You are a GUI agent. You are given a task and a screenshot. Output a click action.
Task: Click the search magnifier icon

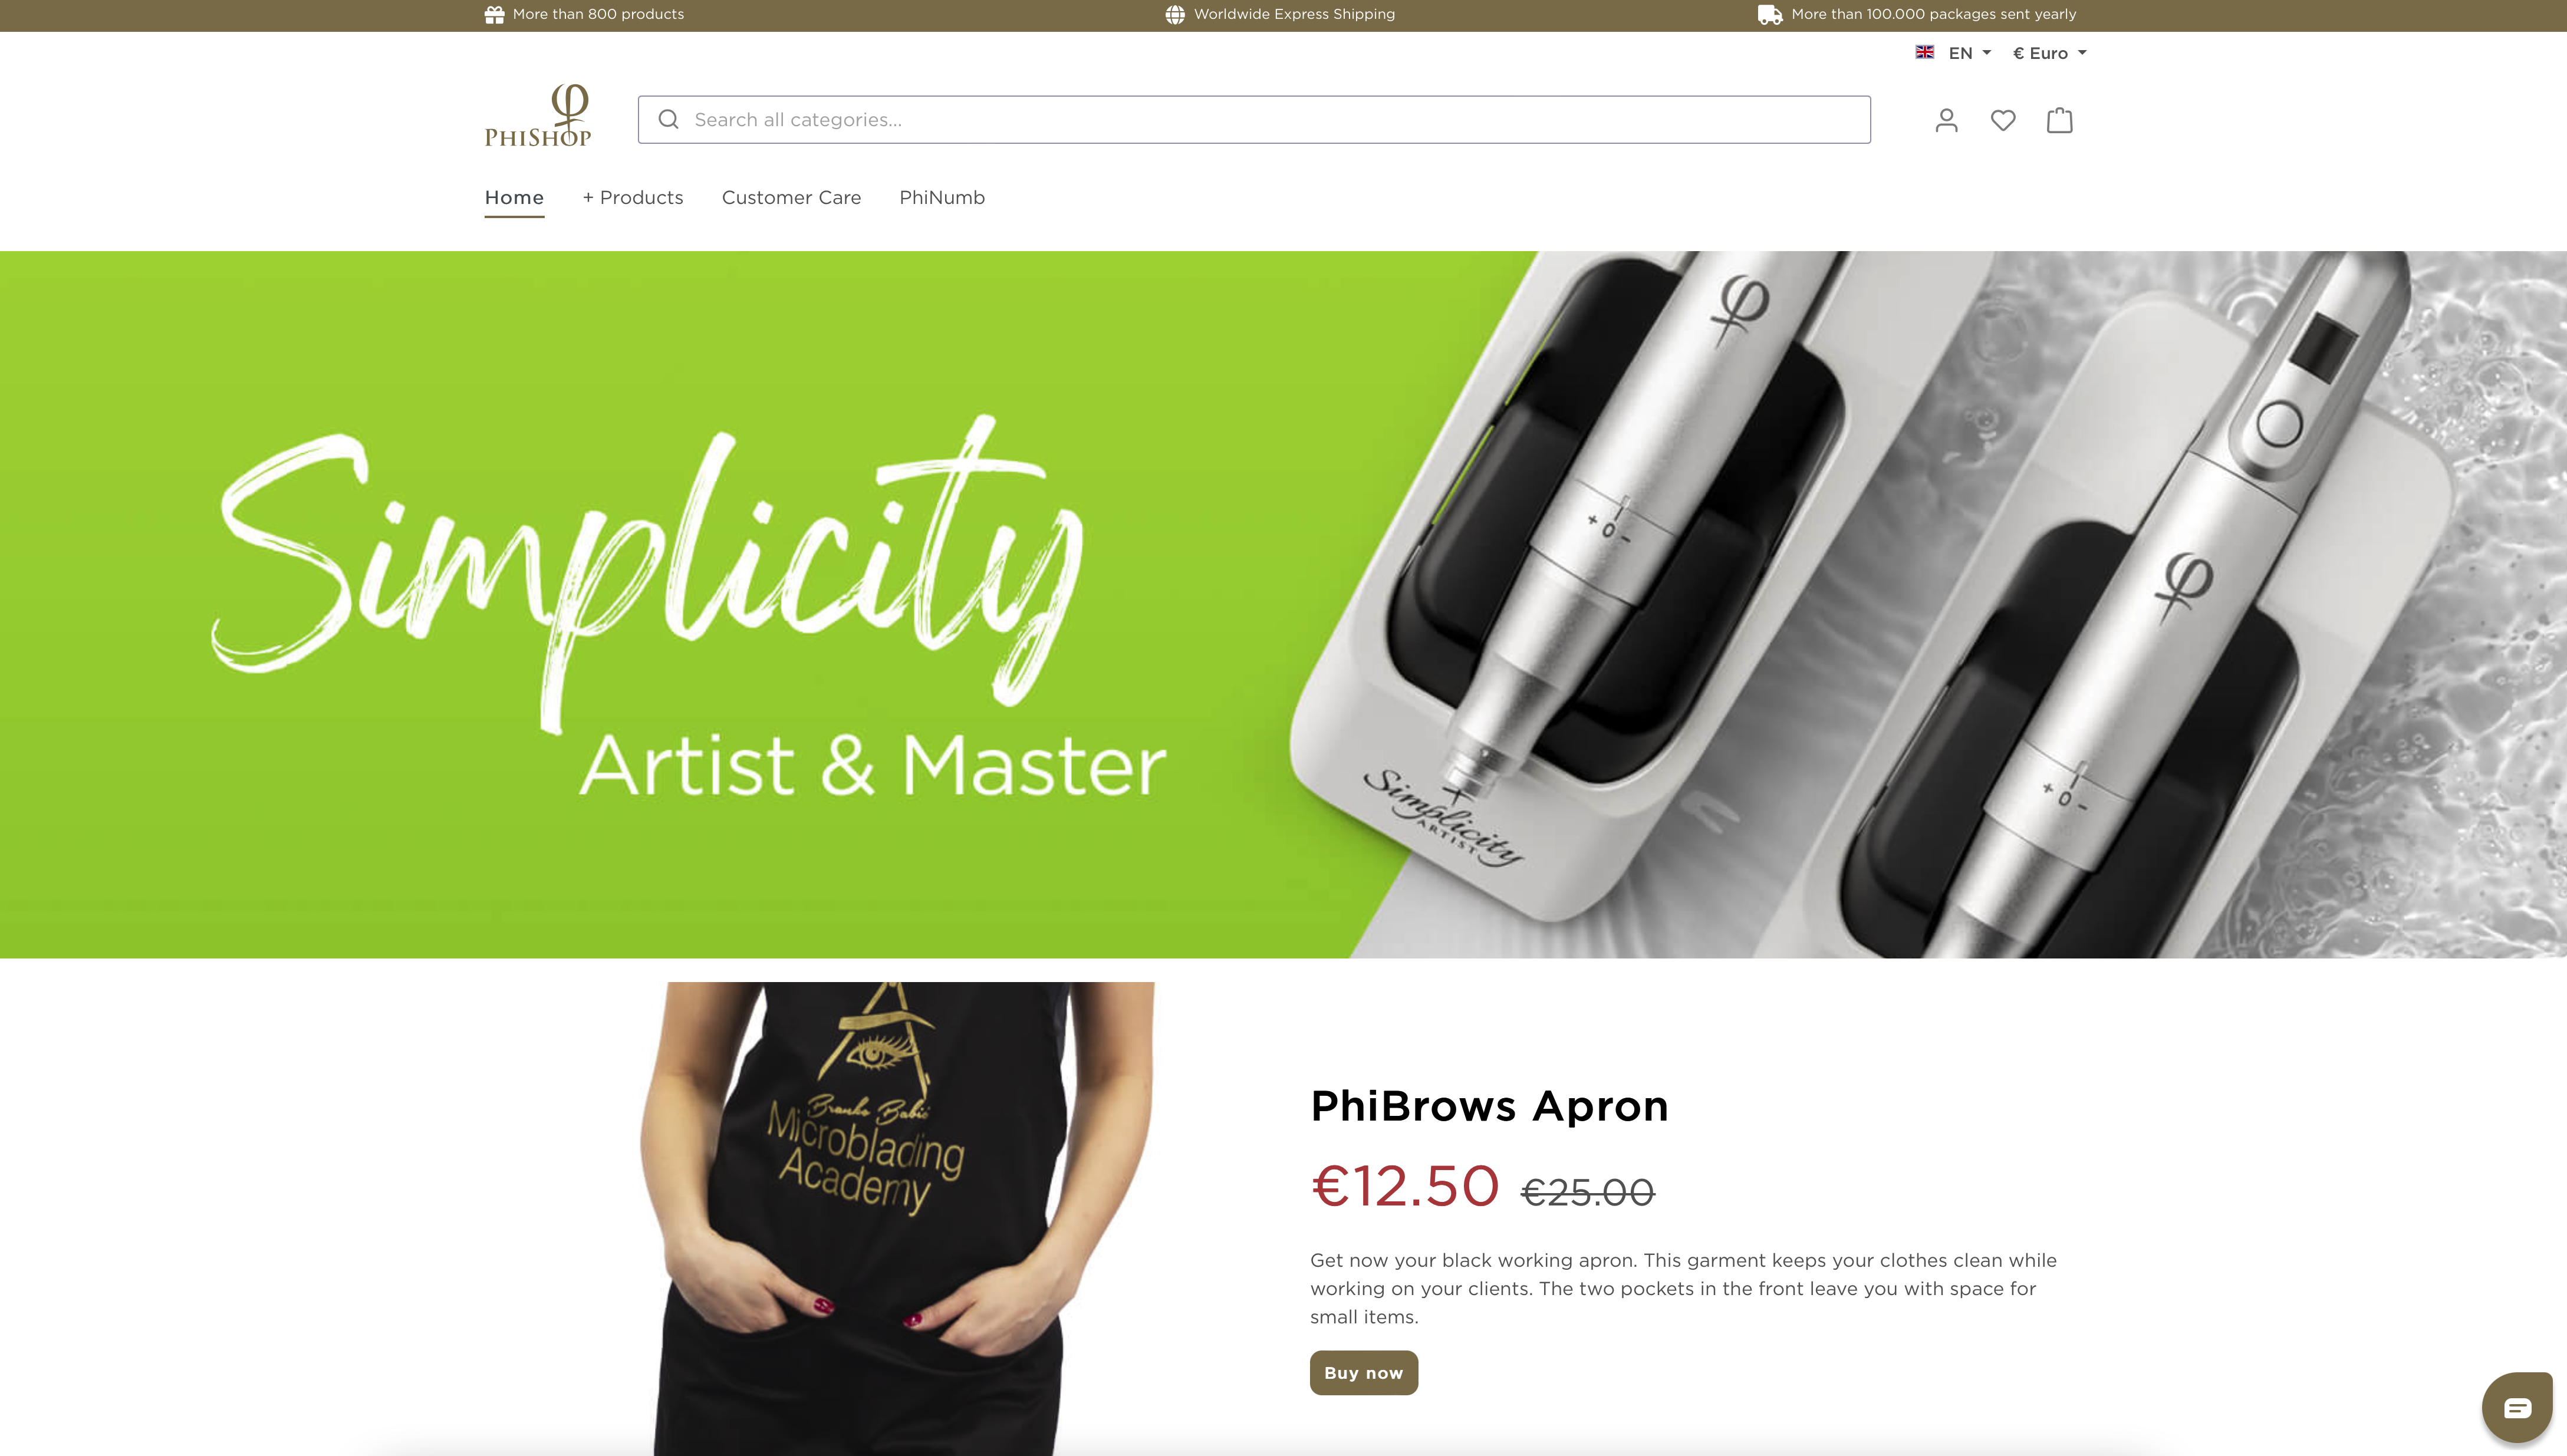click(669, 120)
